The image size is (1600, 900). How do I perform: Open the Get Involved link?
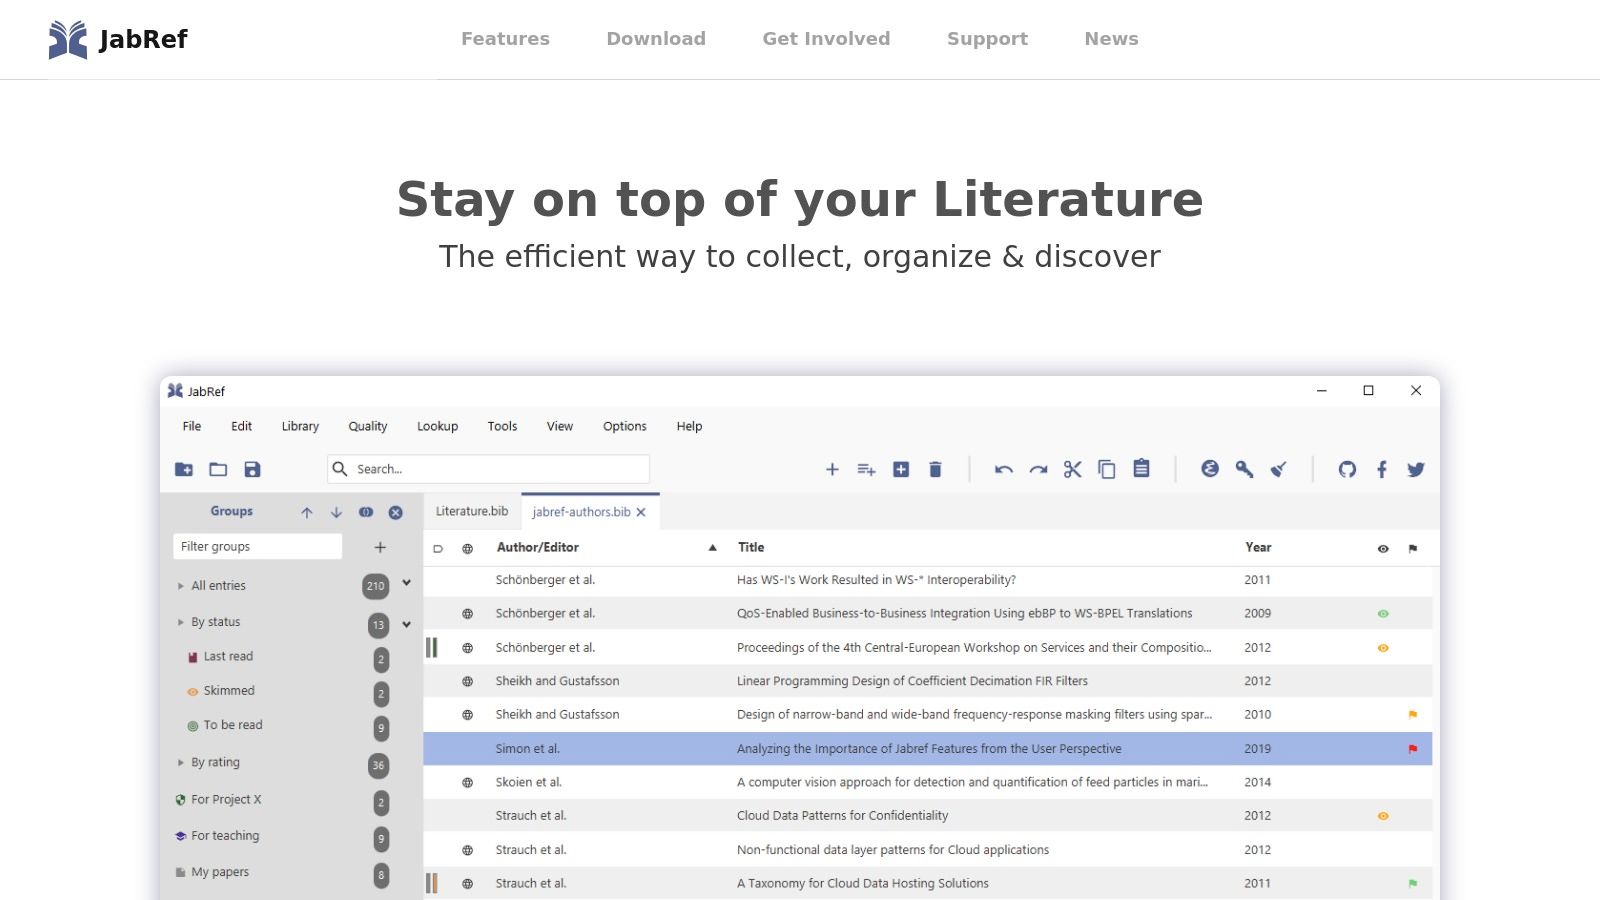coord(826,39)
